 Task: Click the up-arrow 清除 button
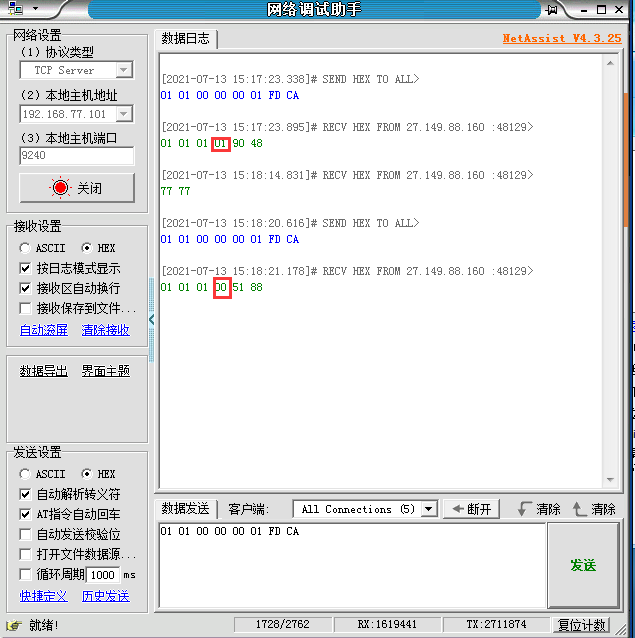(x=594, y=509)
